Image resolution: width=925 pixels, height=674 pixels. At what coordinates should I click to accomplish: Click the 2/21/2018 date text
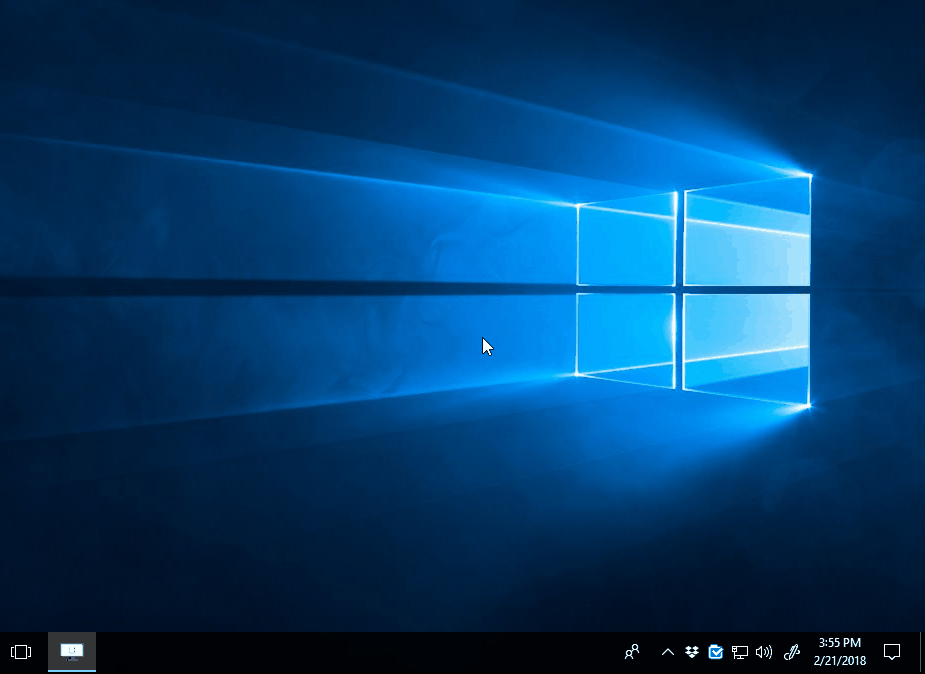(x=839, y=660)
